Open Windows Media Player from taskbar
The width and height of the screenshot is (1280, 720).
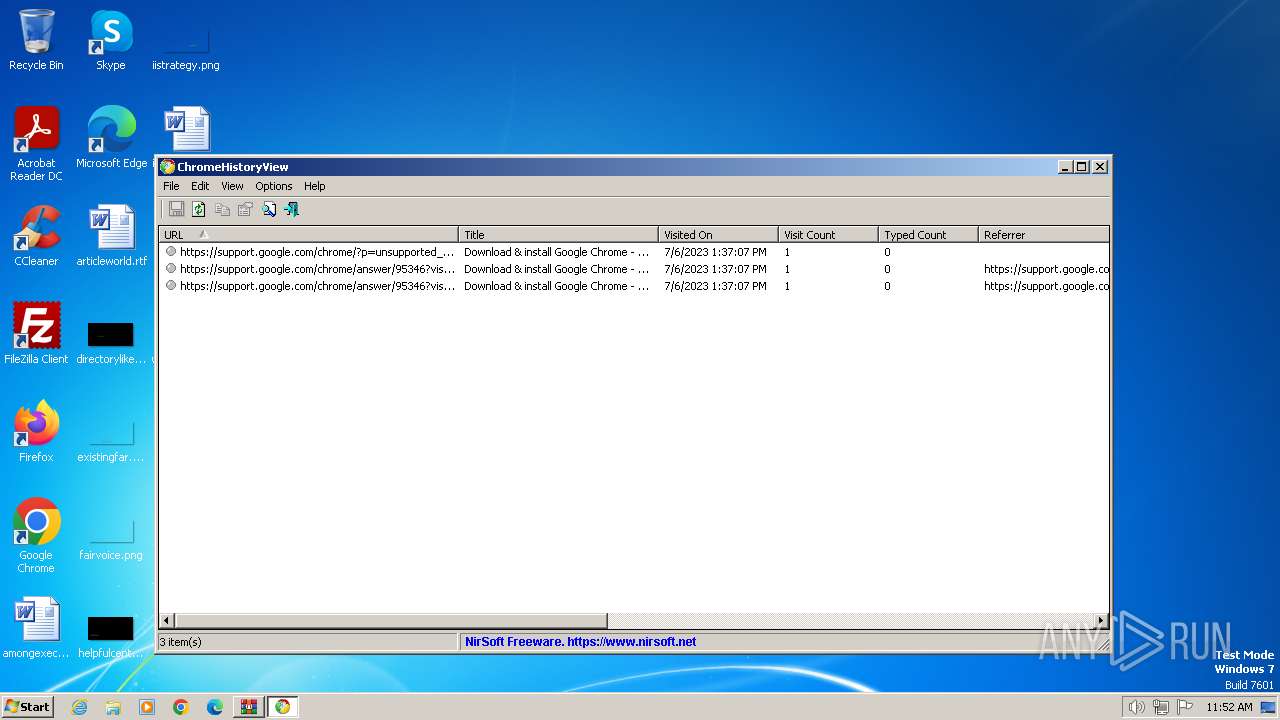point(147,707)
